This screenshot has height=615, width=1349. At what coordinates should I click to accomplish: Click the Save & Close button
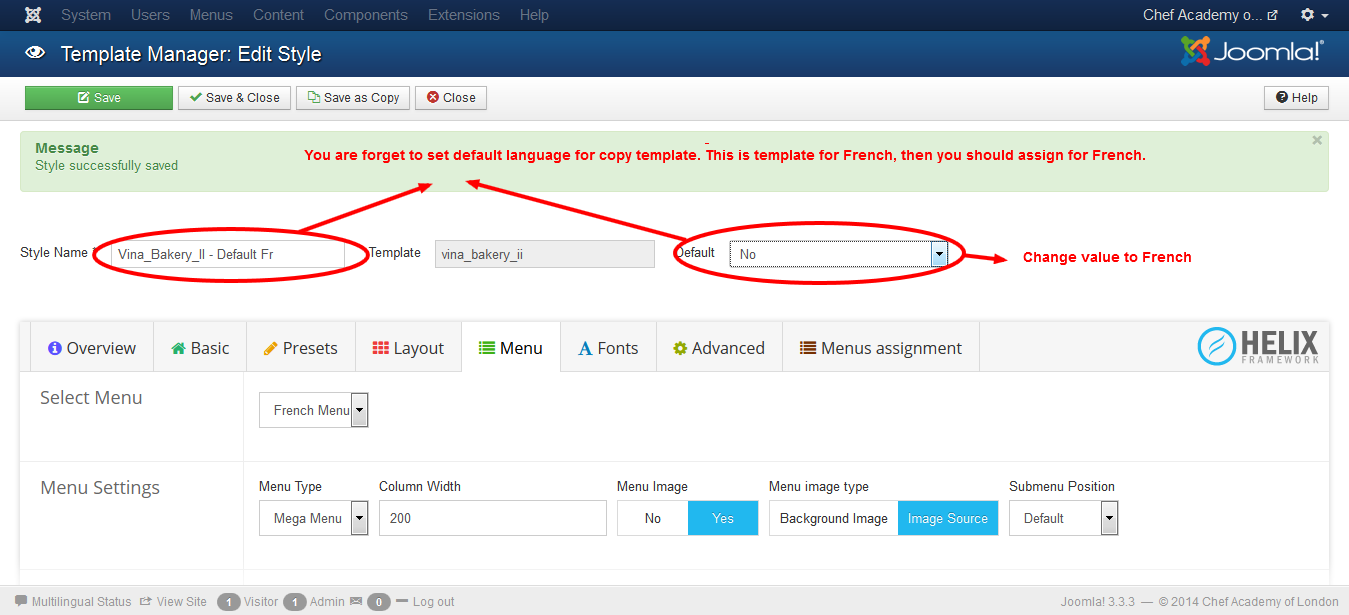234,97
